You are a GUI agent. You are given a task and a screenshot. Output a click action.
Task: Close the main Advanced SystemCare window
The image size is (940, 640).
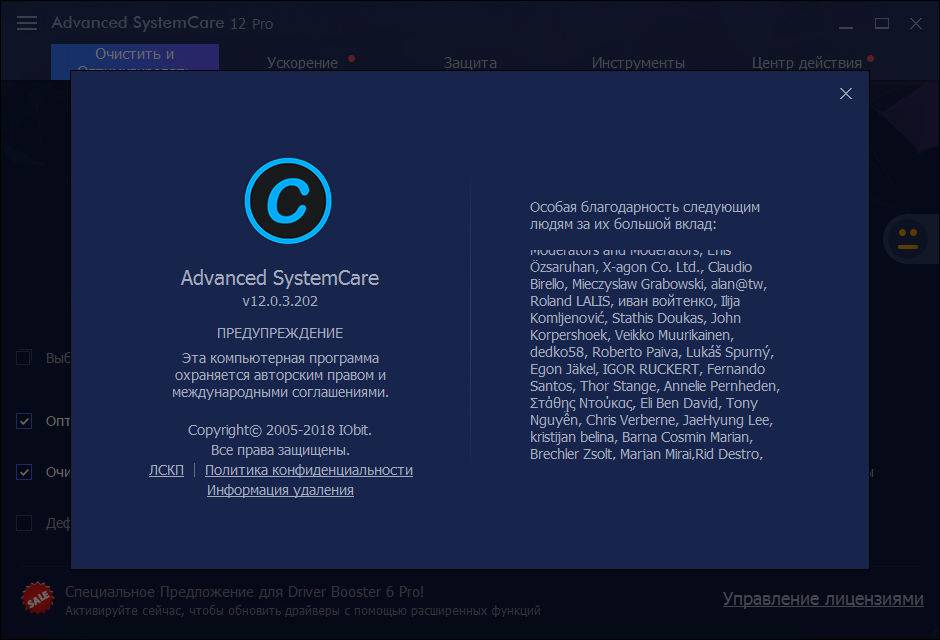[915, 23]
